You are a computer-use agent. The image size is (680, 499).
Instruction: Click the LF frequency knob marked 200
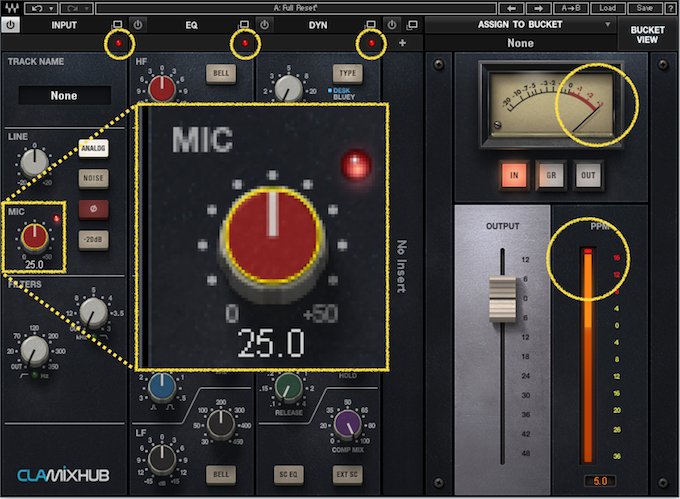pos(221,424)
